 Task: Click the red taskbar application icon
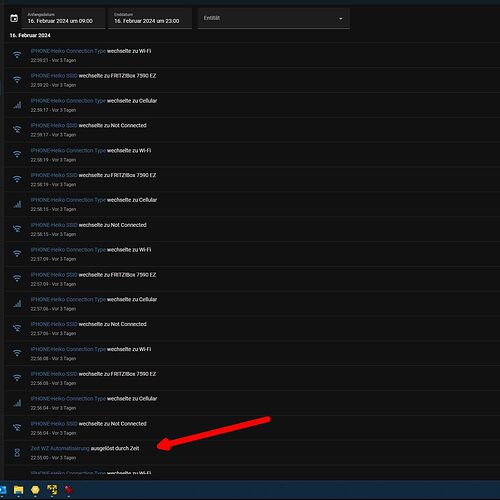click(x=69, y=490)
